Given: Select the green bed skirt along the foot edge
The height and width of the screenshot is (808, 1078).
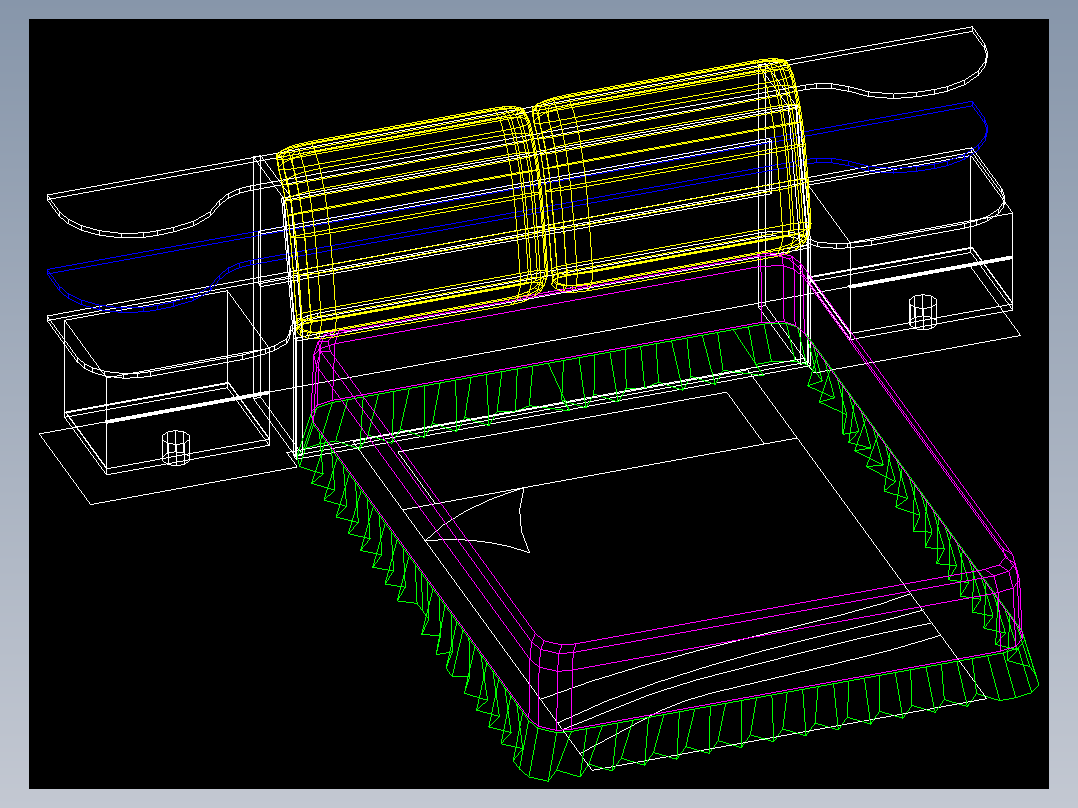Looking at the screenshot, I should pos(777,715).
